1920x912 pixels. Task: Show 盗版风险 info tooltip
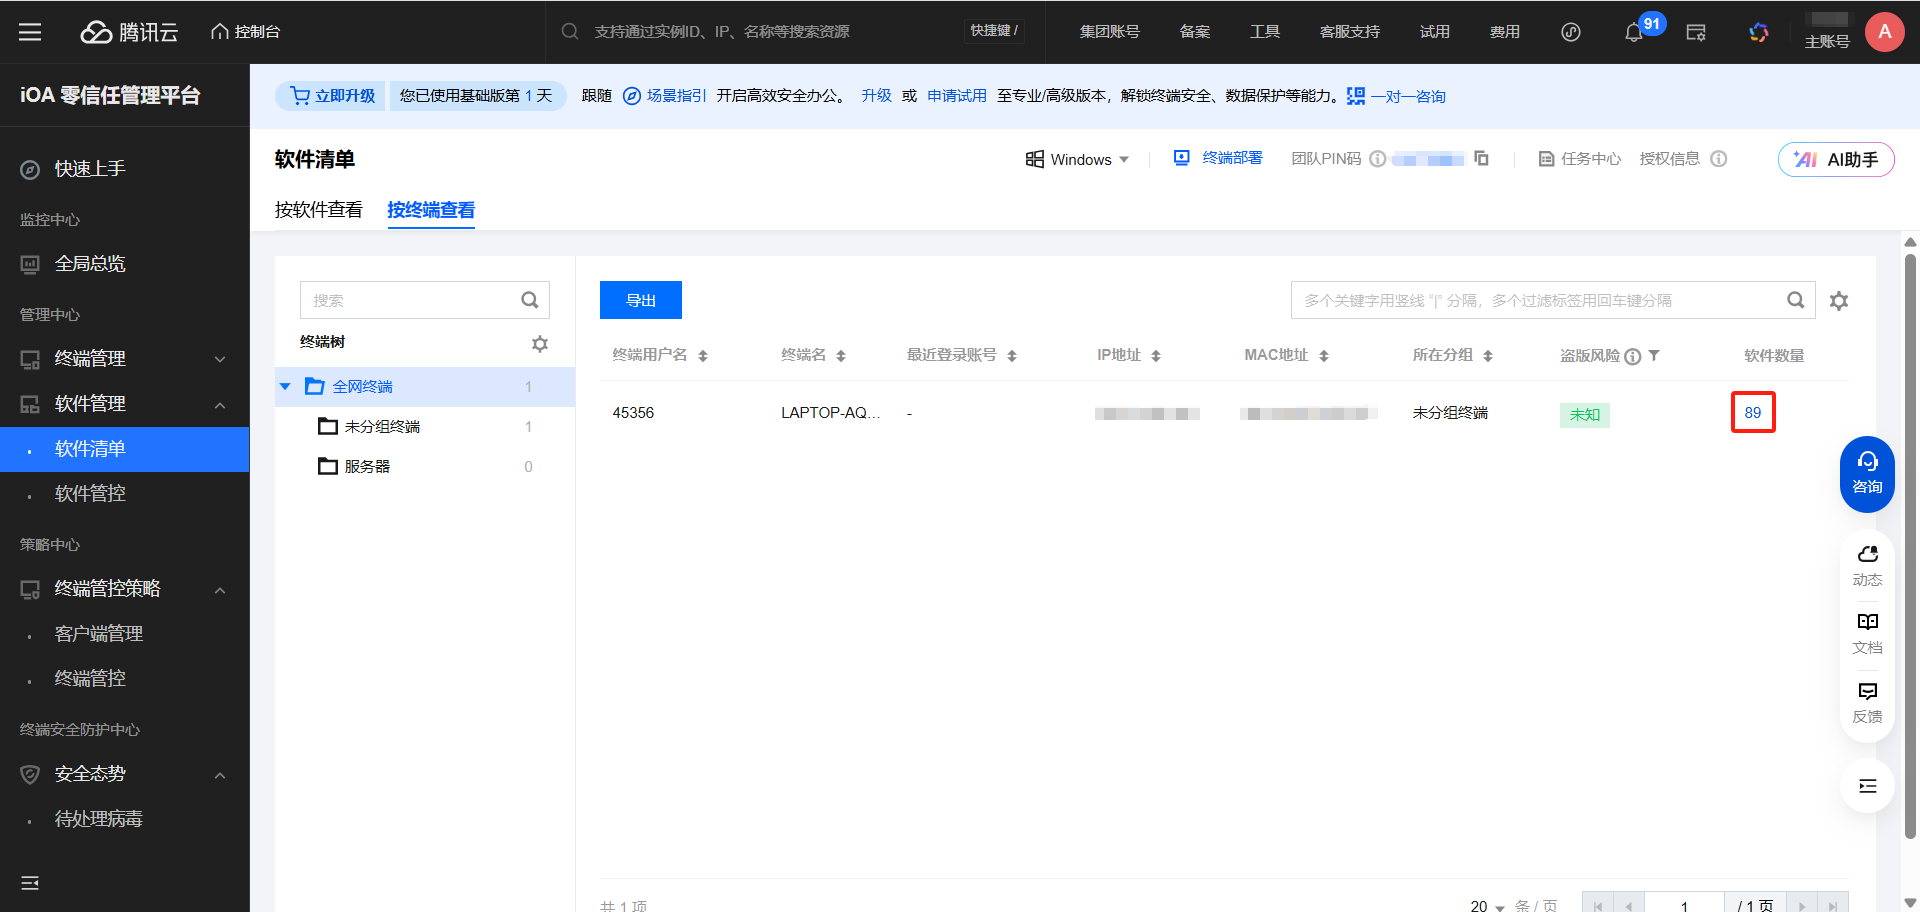tap(1633, 356)
